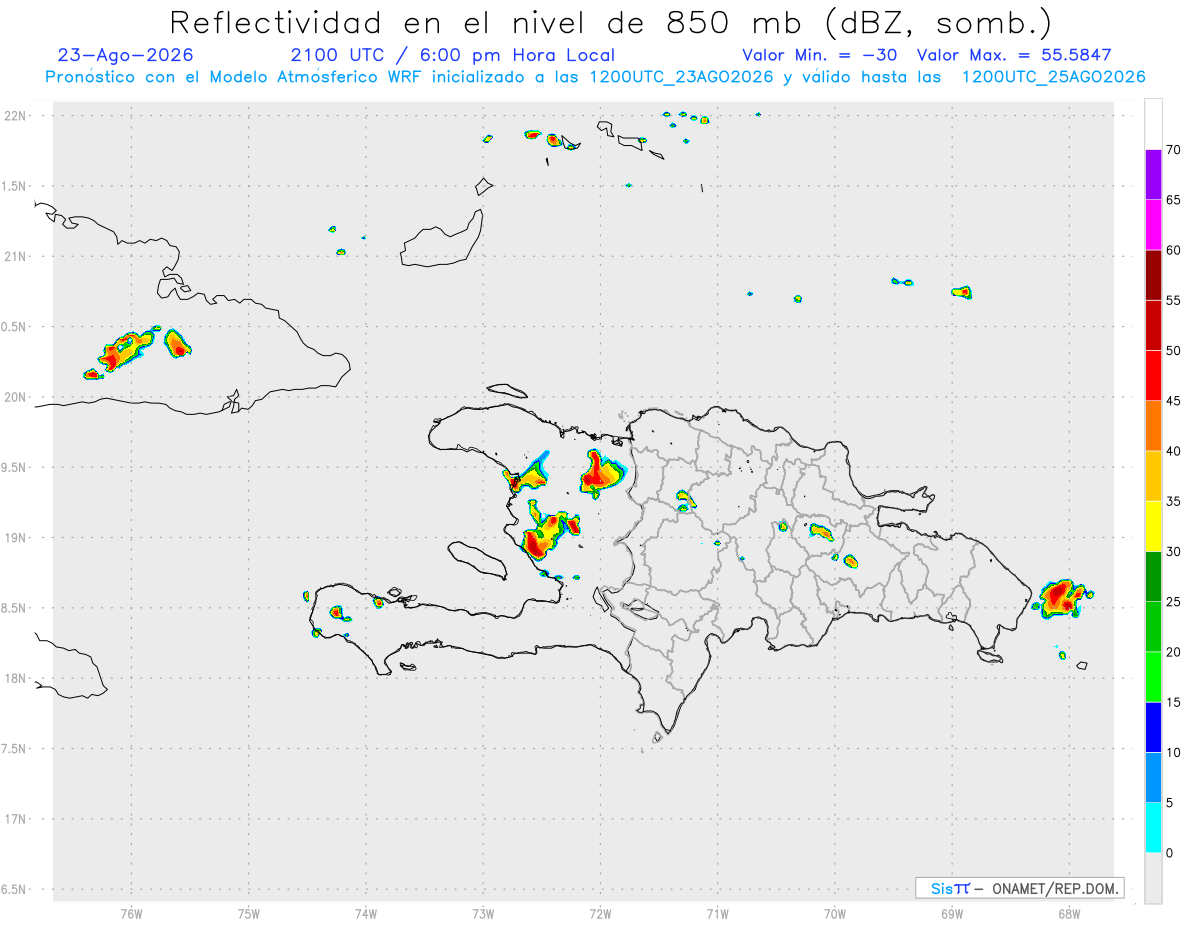1200x927 pixels.
Task: Click the "Valor Max. = 55.5847" text
Action: point(1014,55)
